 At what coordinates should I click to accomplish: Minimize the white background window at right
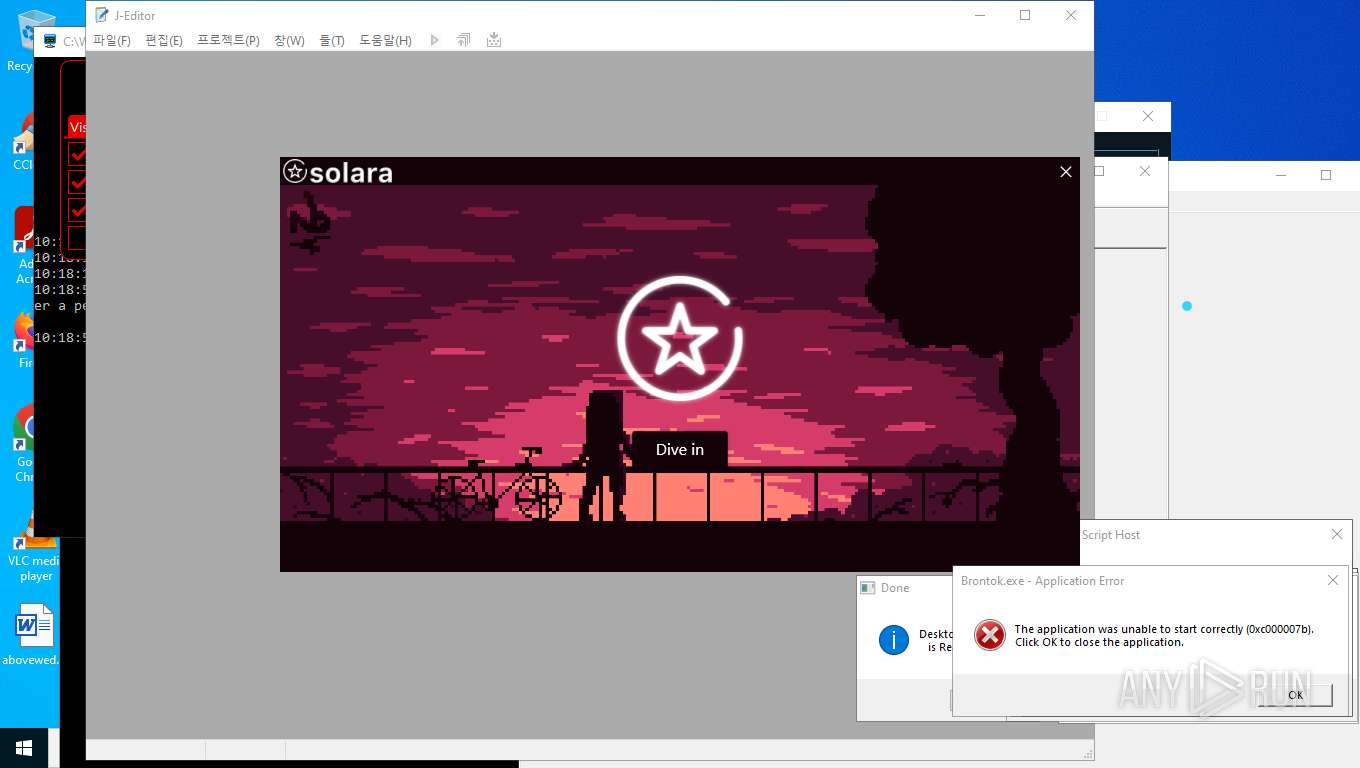[x=1281, y=175]
